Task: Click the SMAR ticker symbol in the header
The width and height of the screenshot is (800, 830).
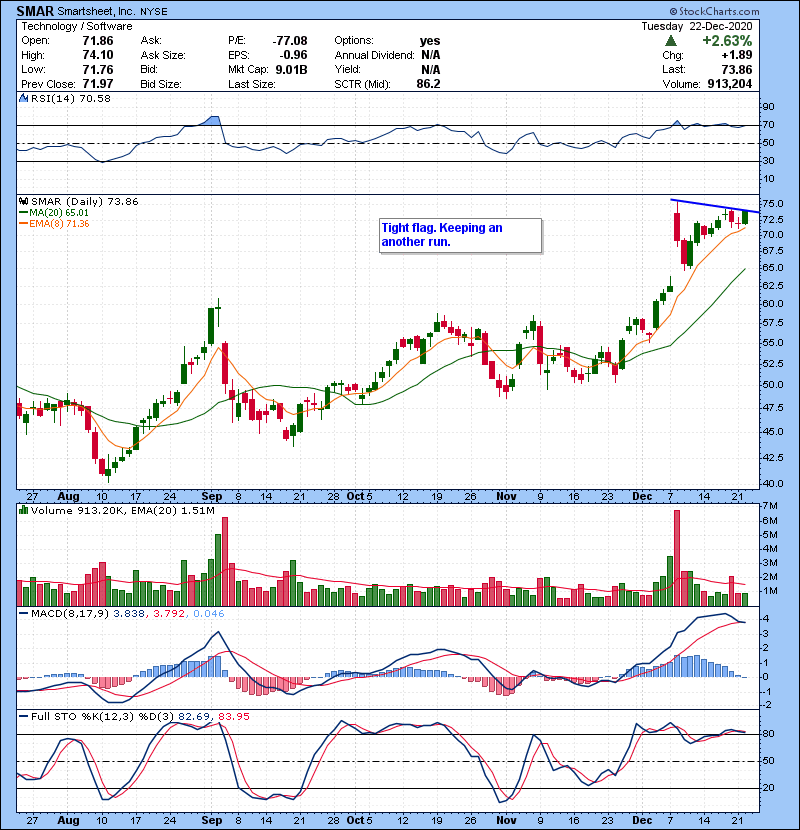Action: [35, 11]
